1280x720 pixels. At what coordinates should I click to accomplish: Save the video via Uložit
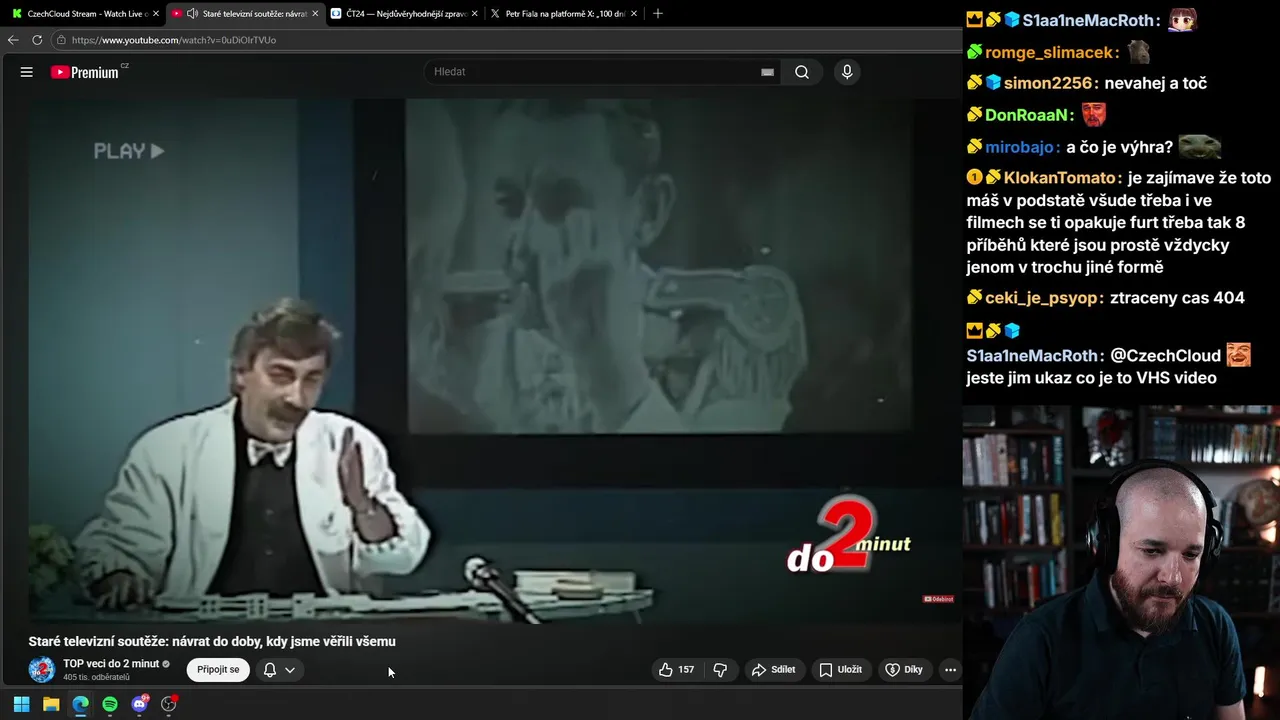tap(840, 670)
